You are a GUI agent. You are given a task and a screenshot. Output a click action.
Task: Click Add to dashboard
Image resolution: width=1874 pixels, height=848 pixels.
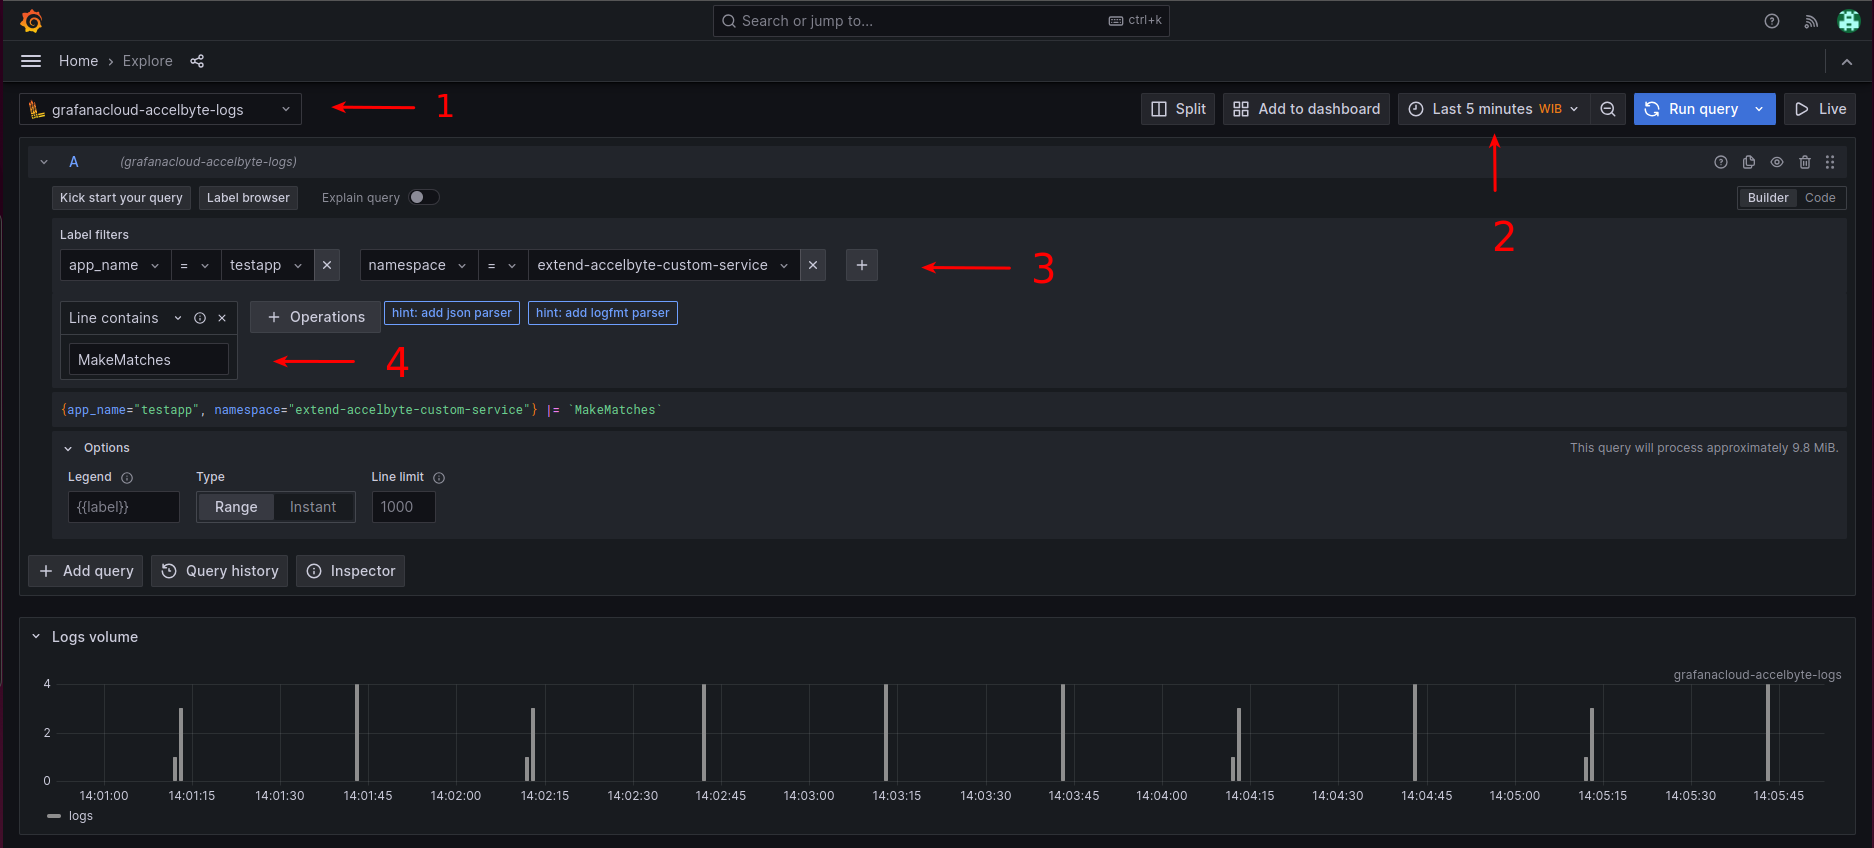click(x=1306, y=109)
